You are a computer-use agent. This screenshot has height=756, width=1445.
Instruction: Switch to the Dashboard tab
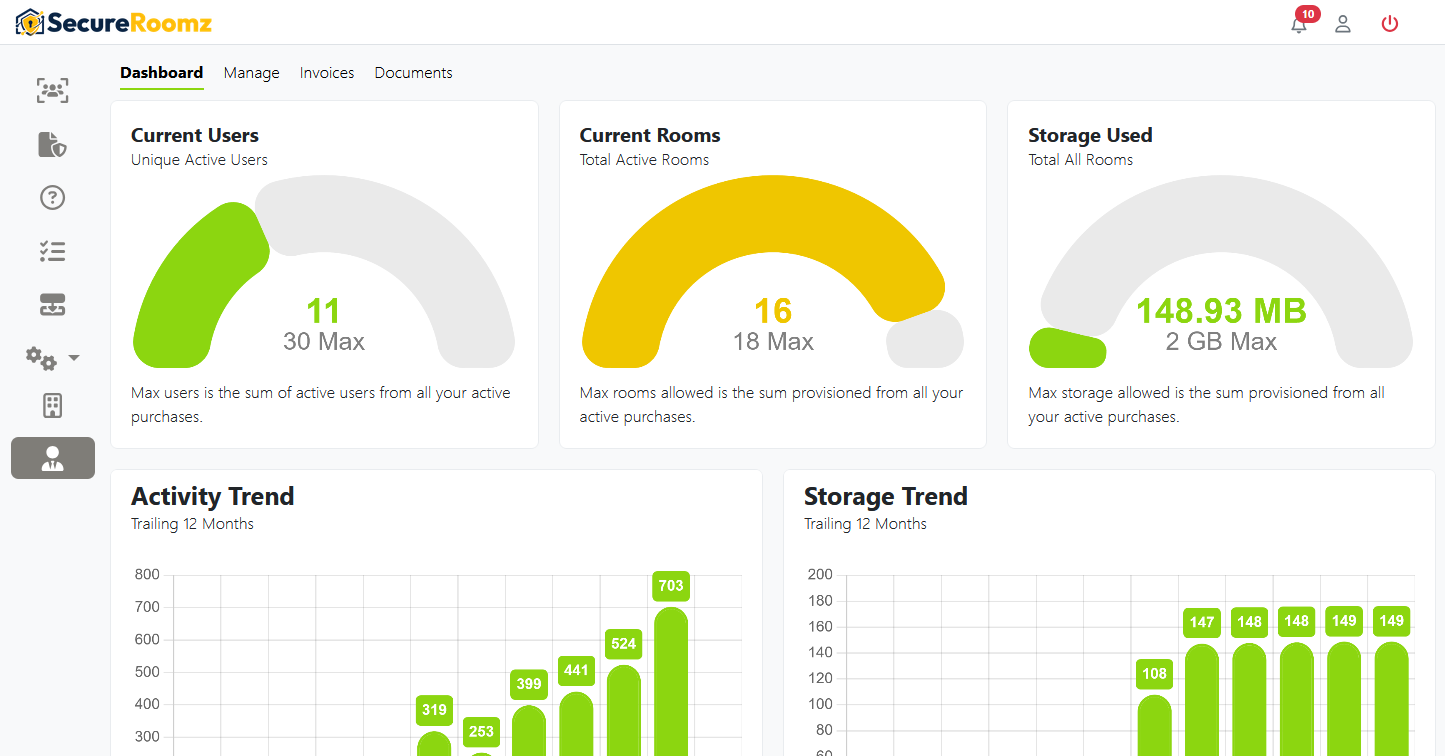click(162, 73)
